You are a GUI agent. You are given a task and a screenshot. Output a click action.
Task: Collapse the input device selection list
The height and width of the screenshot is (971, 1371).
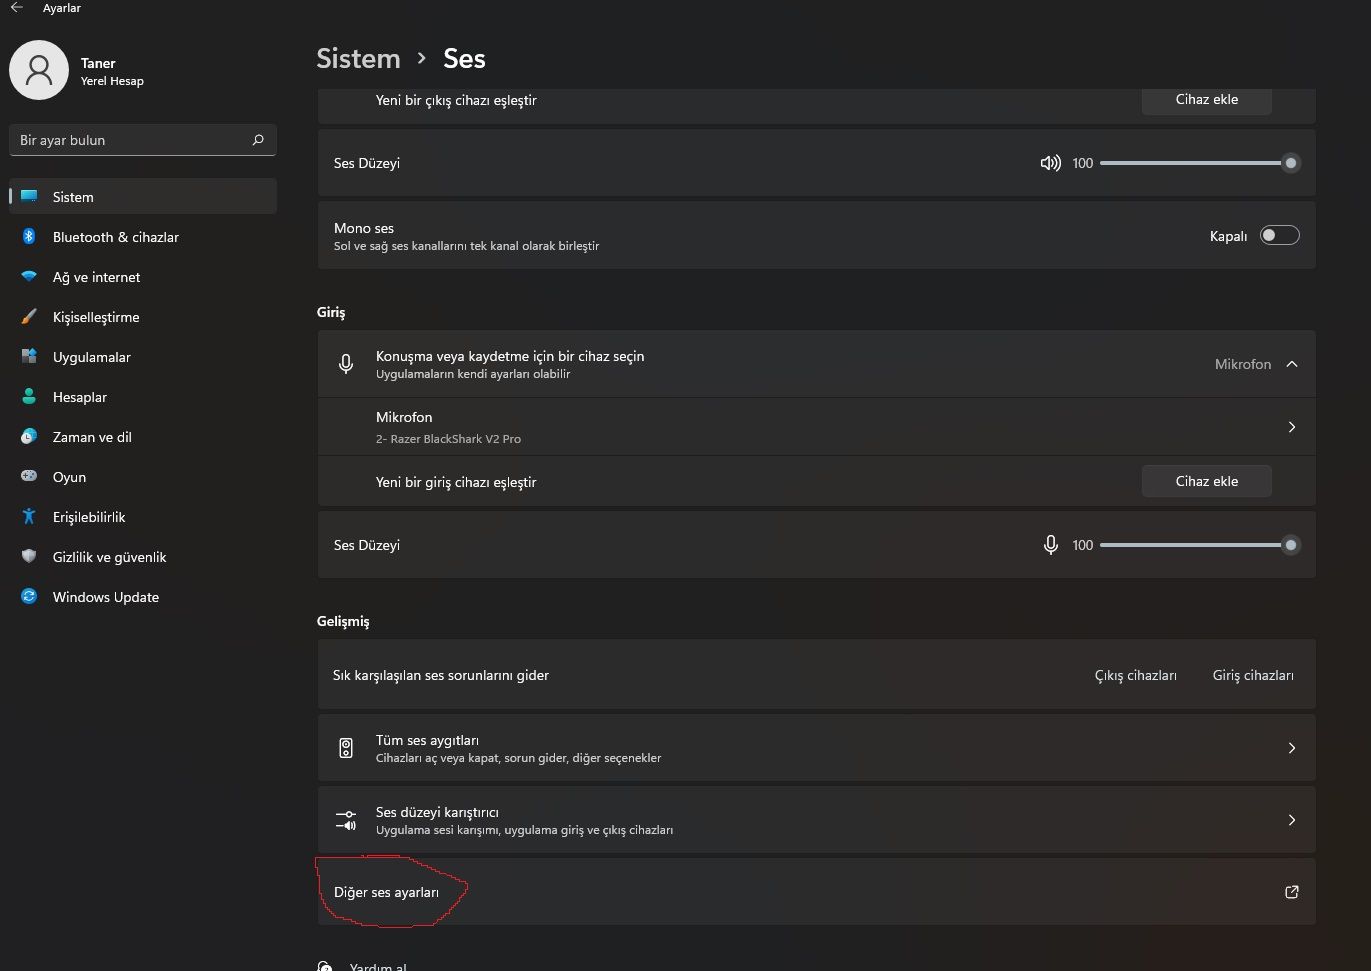pyautogui.click(x=1291, y=364)
